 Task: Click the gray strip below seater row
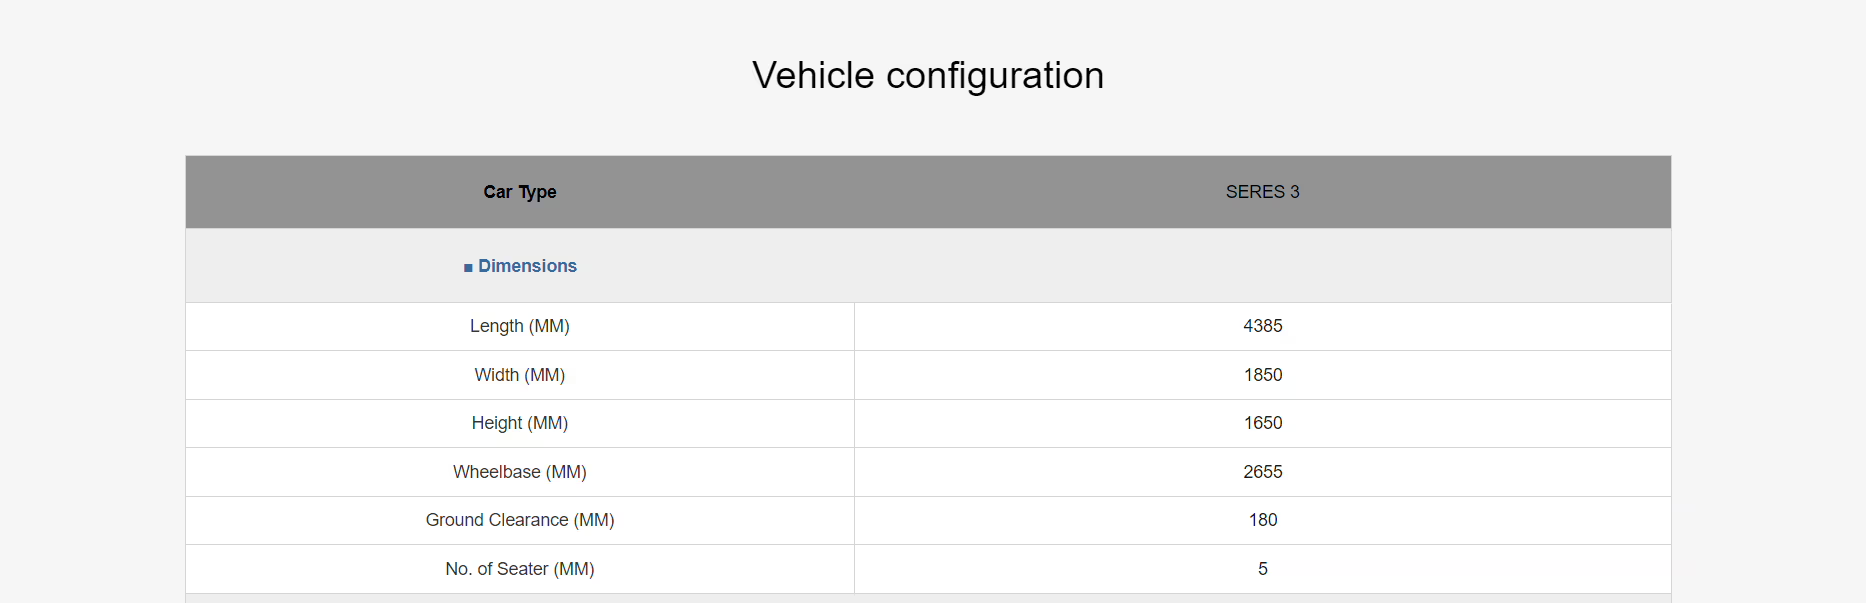click(927, 598)
